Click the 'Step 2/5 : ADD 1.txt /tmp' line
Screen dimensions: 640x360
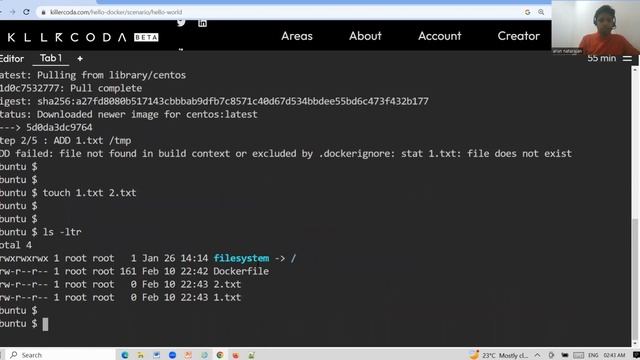(66, 140)
